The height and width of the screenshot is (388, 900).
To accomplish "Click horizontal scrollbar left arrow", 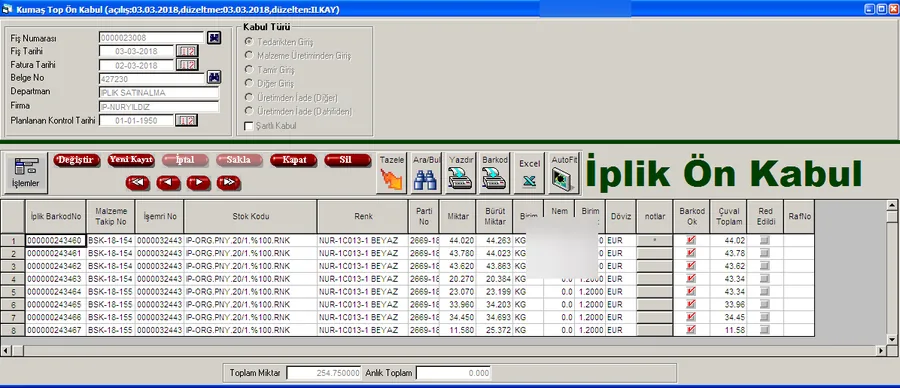I will [x=6, y=350].
